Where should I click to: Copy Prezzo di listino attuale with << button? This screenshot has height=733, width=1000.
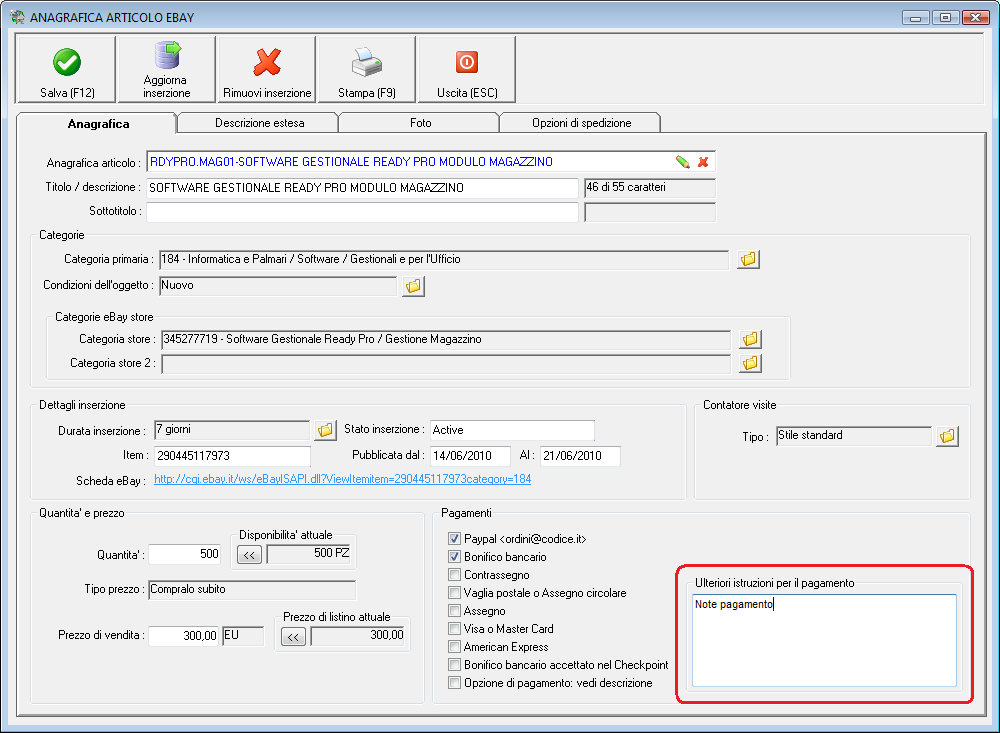(x=293, y=637)
